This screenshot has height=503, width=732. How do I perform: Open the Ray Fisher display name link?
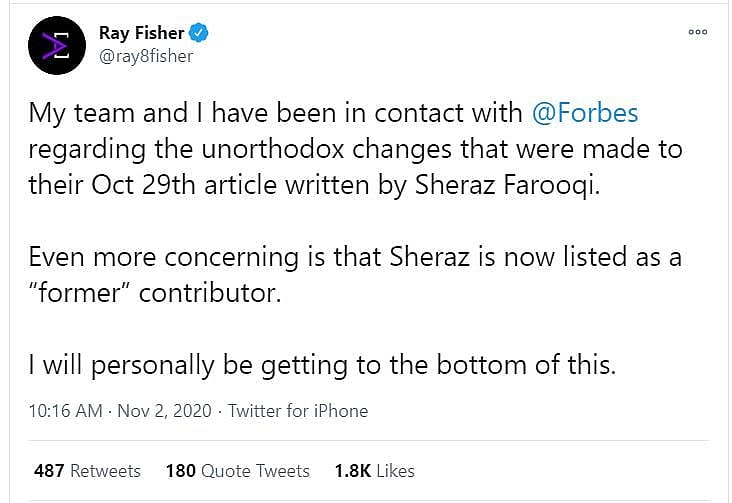141,34
